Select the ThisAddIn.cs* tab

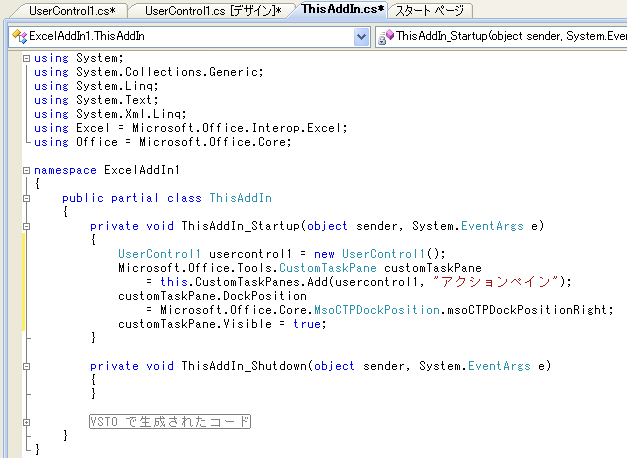coord(342,9)
